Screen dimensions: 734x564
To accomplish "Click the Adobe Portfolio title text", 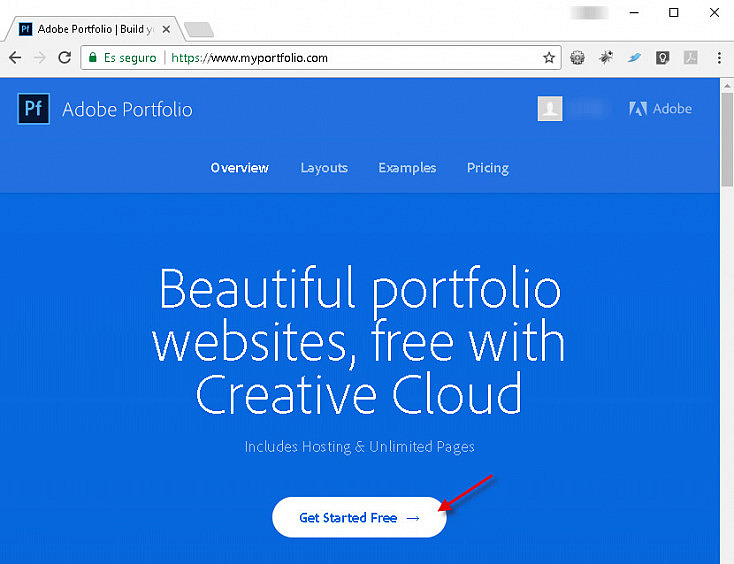I will (x=127, y=110).
